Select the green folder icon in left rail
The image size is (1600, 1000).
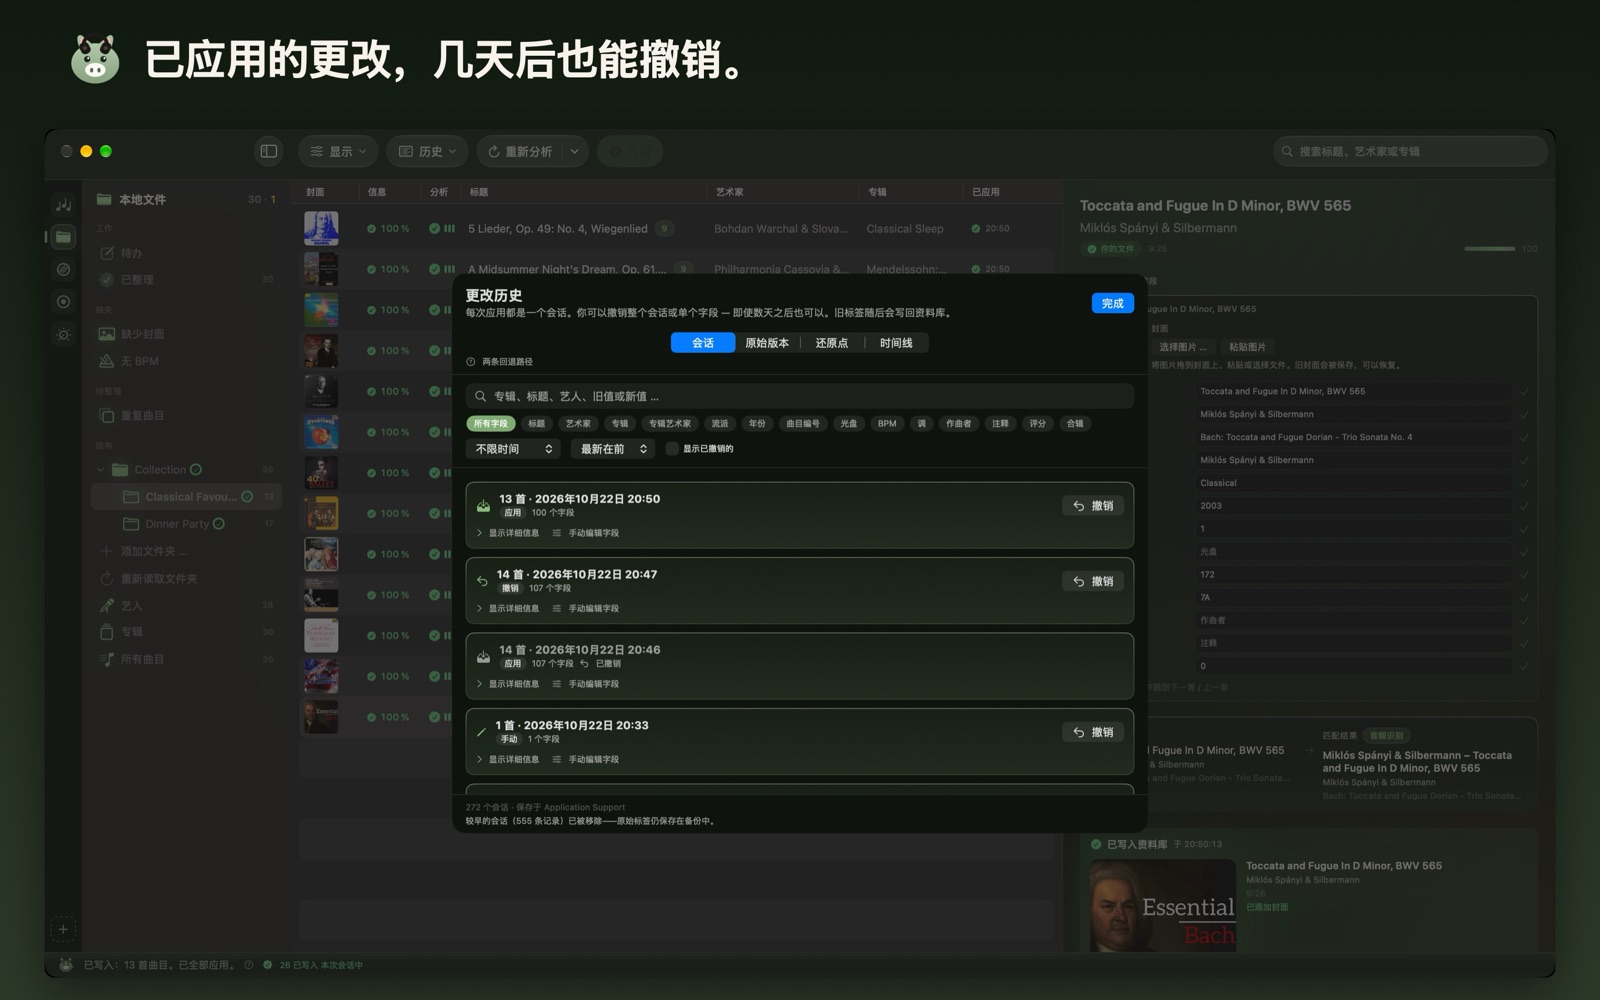pos(63,237)
